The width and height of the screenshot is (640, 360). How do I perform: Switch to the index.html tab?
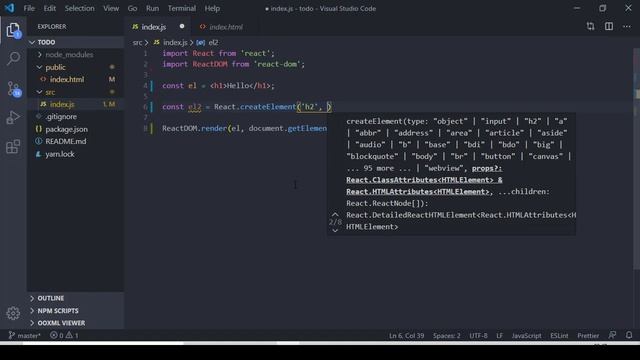226,27
